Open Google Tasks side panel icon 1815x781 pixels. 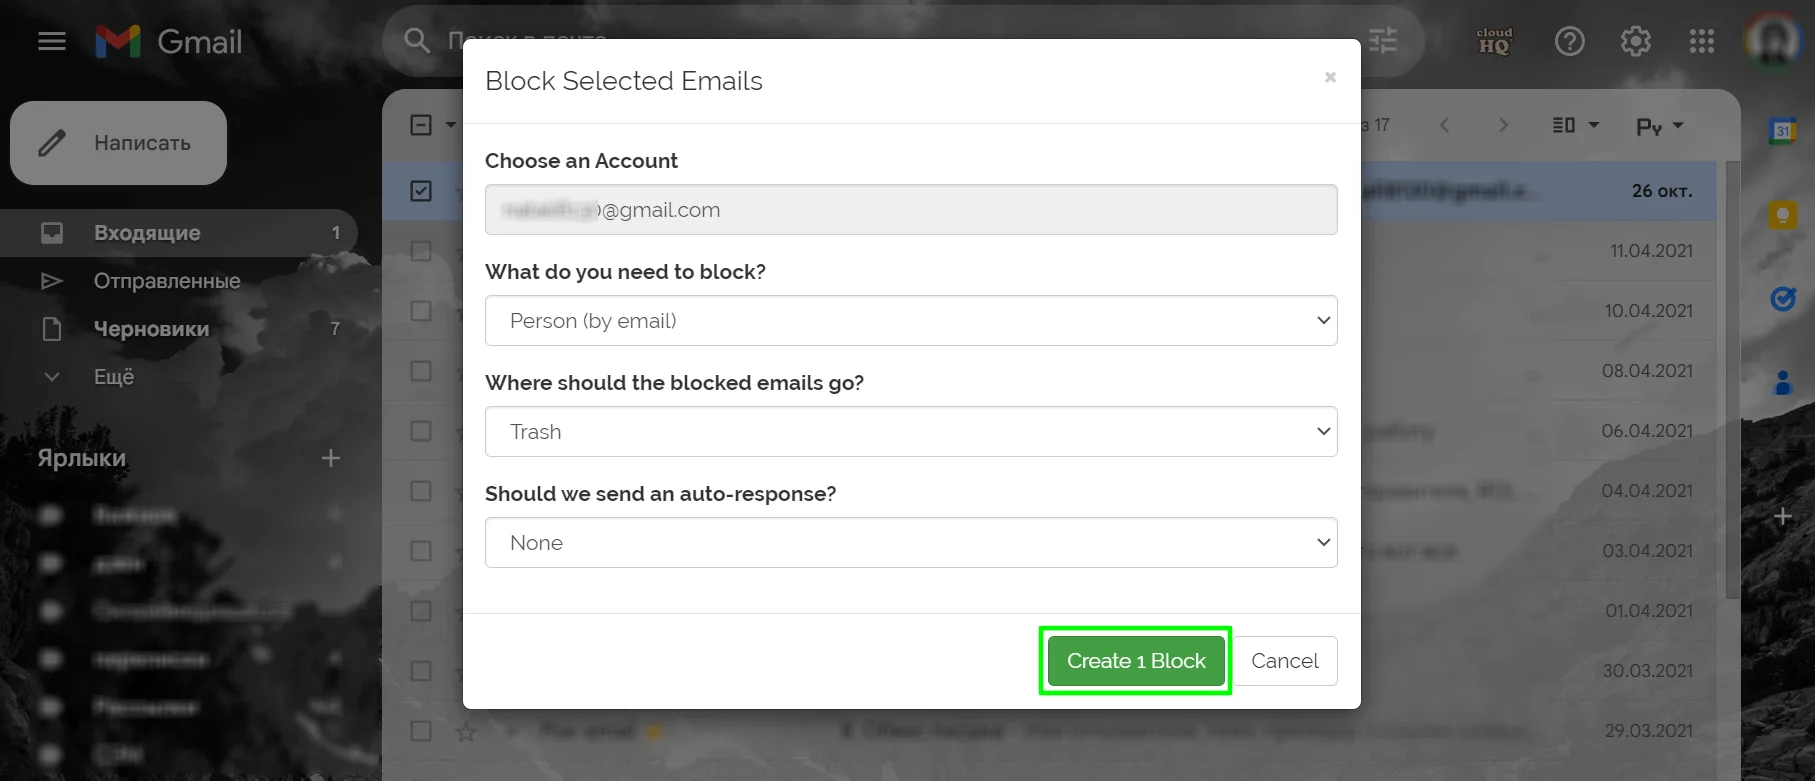coord(1782,298)
